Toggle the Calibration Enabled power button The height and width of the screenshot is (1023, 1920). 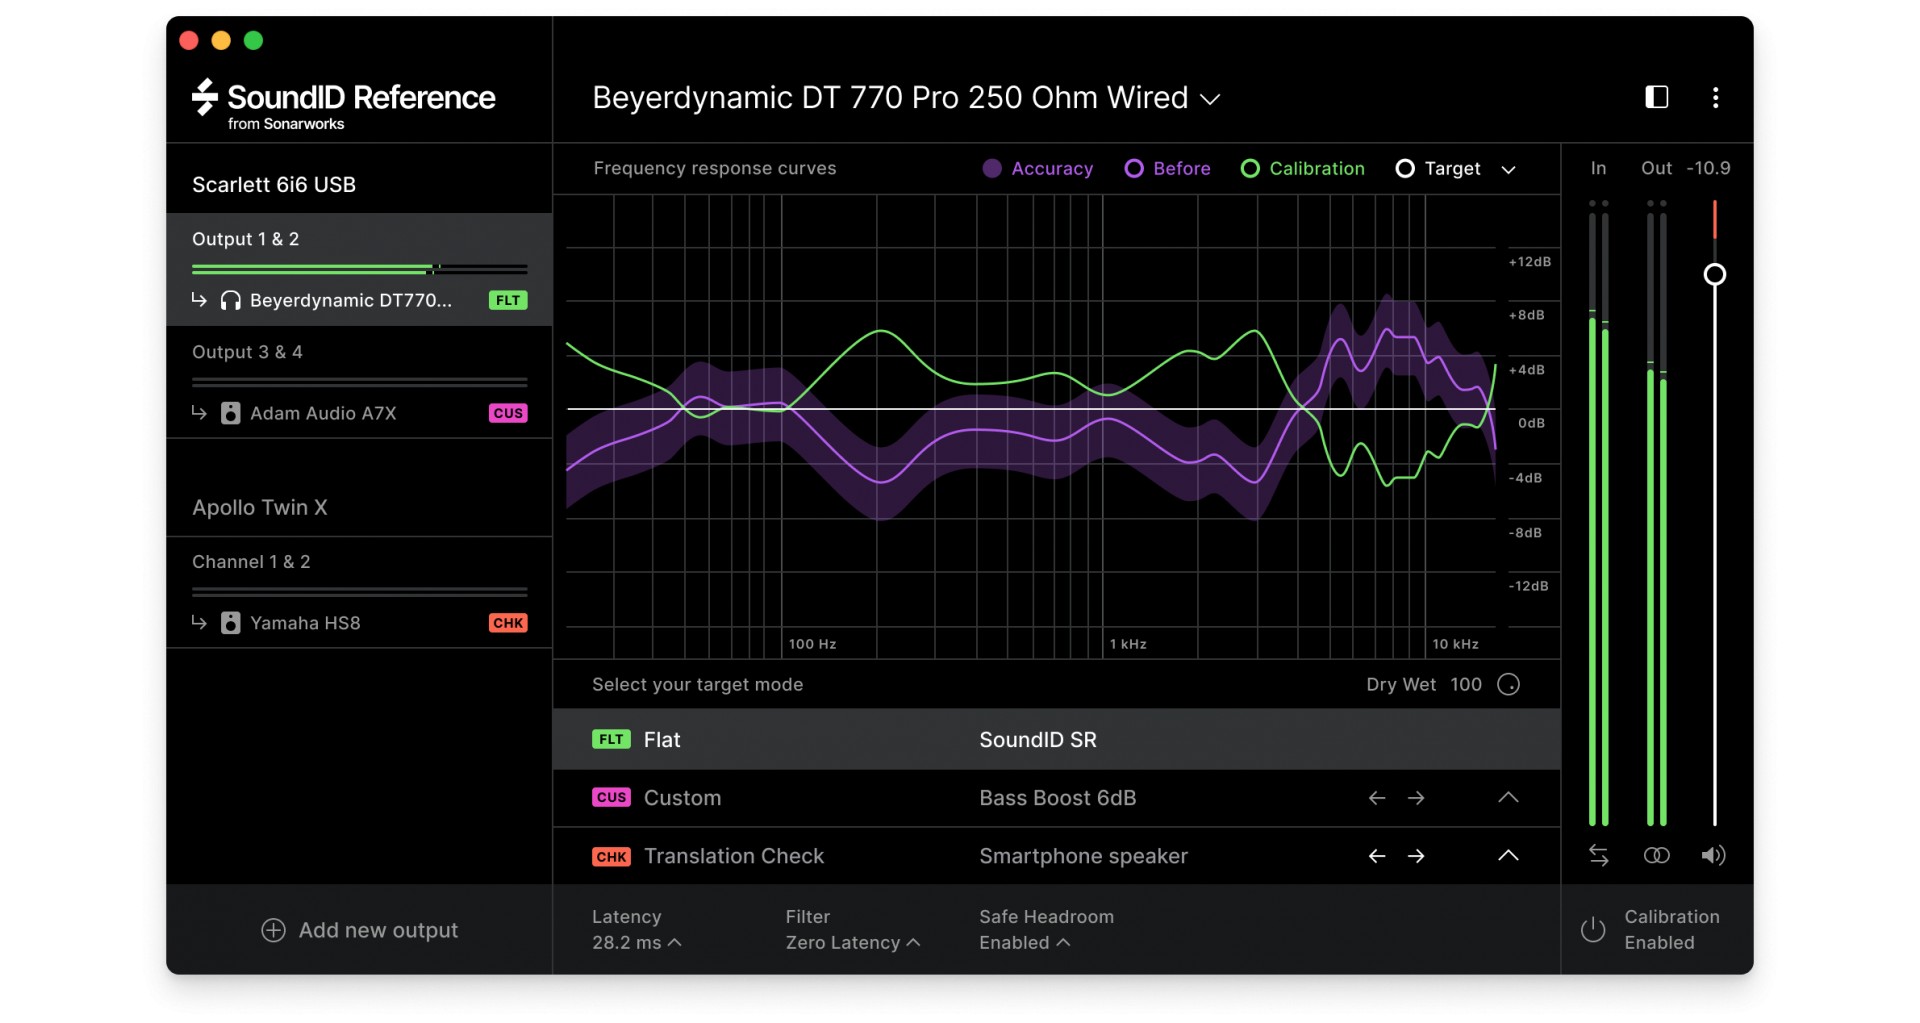(x=1593, y=929)
